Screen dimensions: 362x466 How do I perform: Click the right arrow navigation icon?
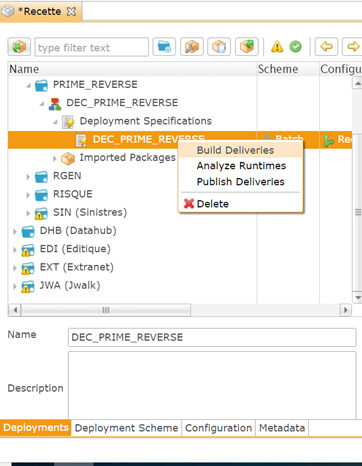(353, 47)
